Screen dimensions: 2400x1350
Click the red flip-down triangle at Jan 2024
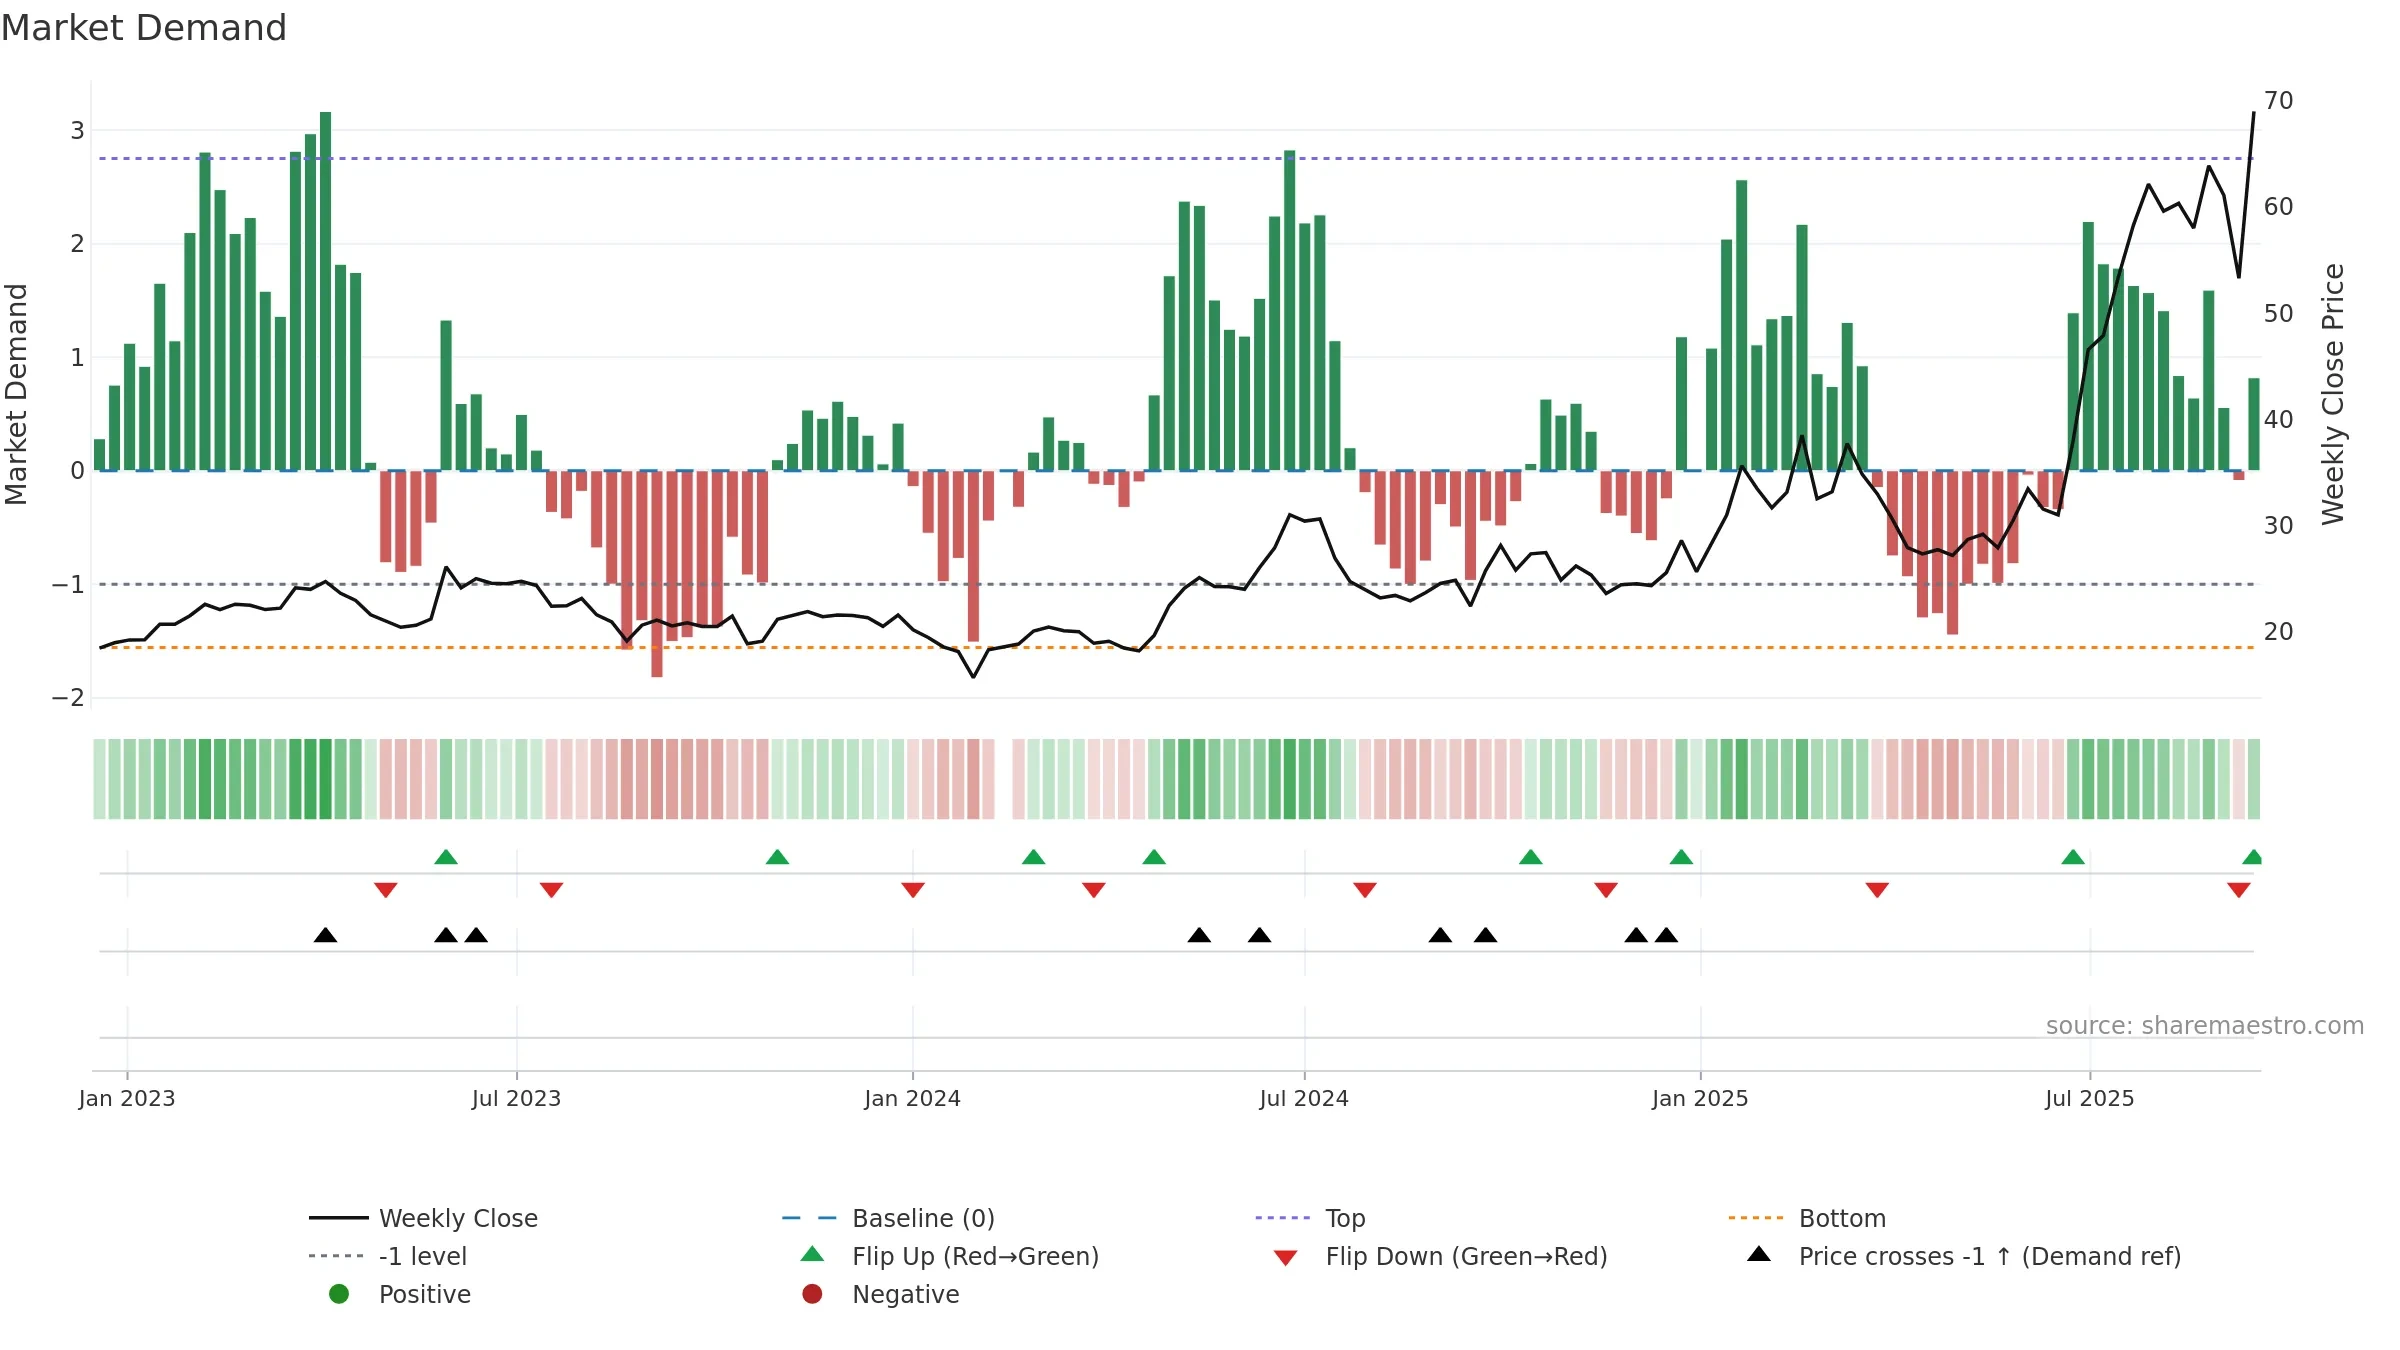tap(912, 890)
